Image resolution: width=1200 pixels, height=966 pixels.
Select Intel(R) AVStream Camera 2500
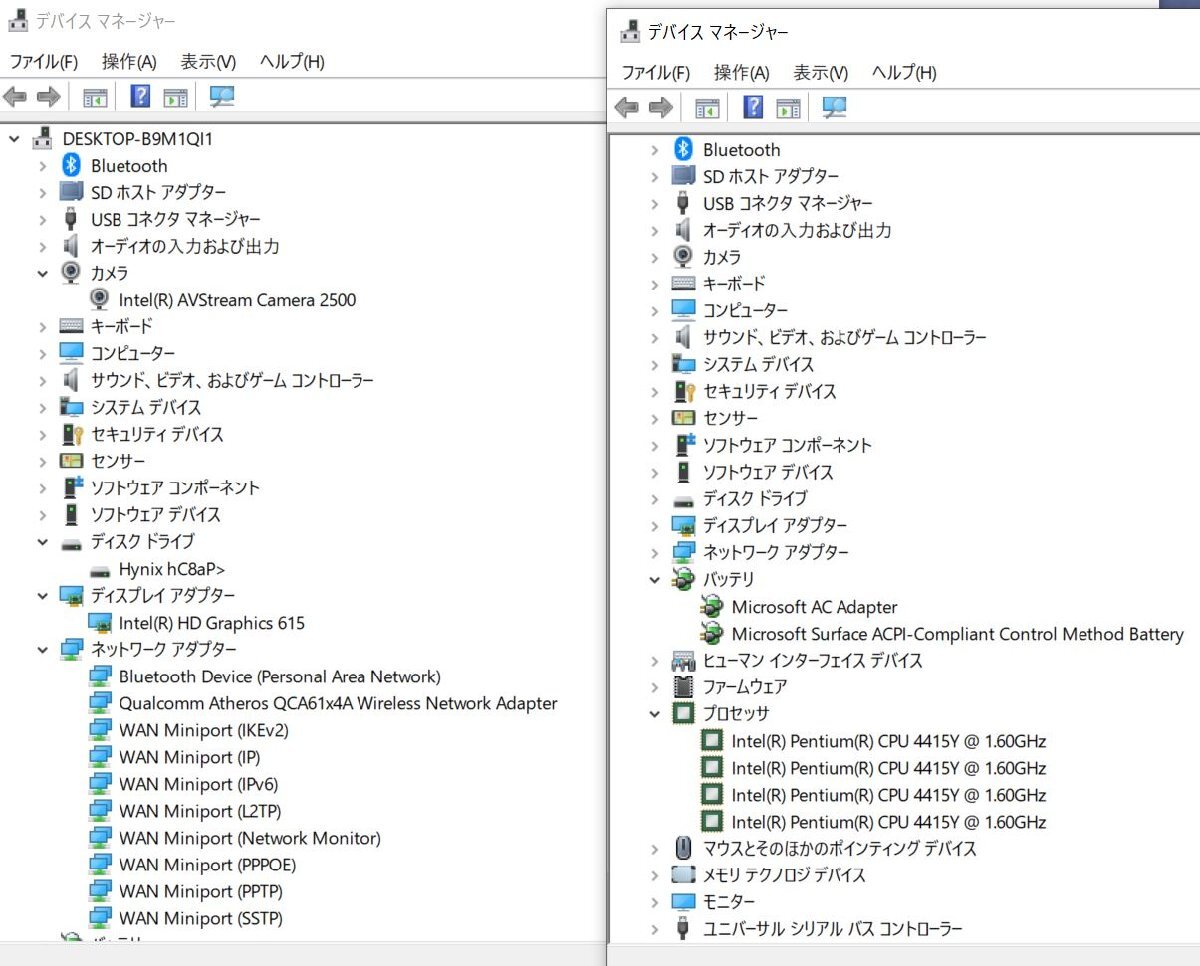237,299
